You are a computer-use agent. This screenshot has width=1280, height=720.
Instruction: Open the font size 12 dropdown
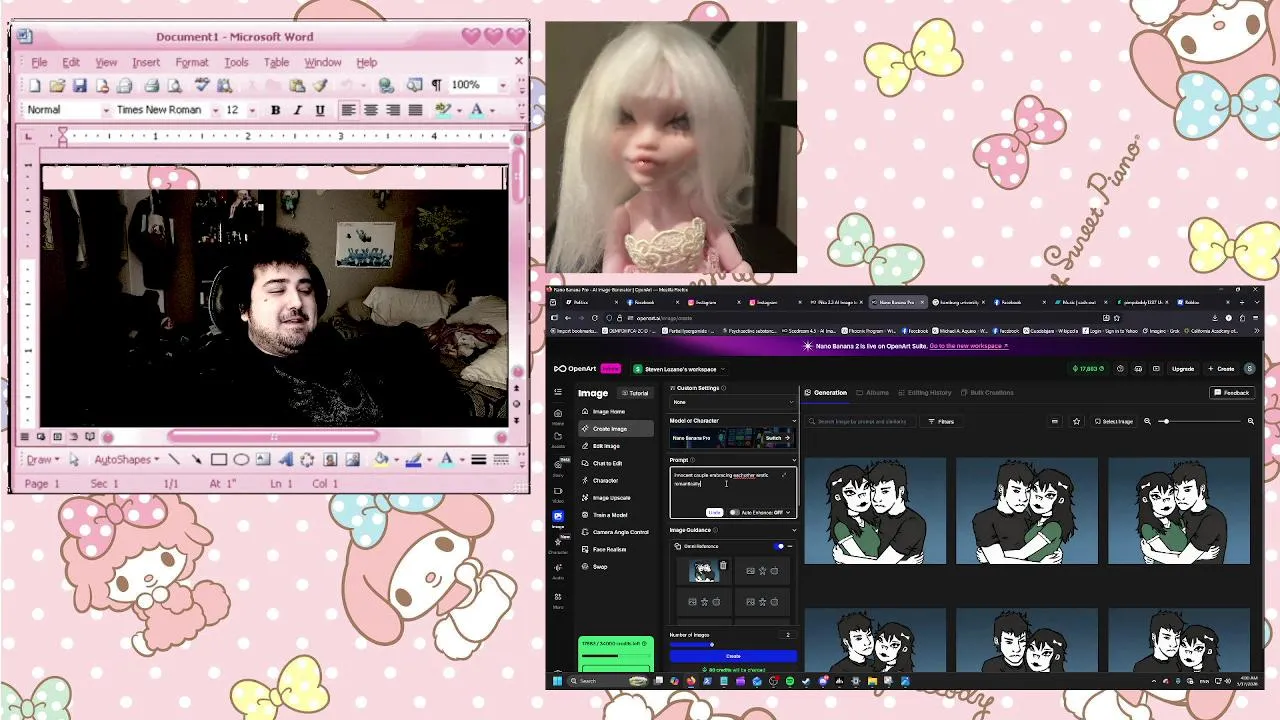[x=252, y=110]
